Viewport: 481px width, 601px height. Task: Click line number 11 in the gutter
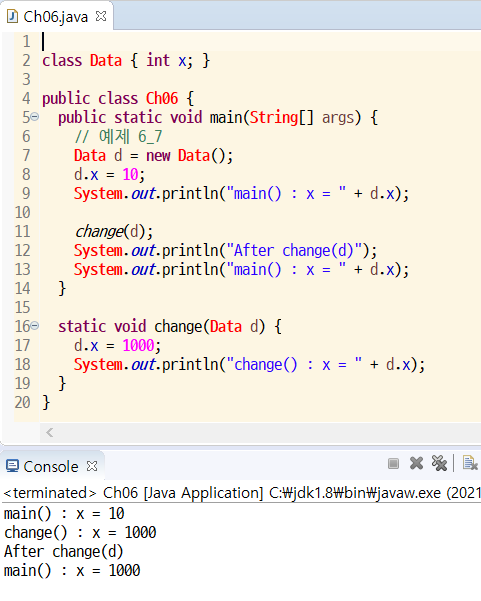coord(23,231)
